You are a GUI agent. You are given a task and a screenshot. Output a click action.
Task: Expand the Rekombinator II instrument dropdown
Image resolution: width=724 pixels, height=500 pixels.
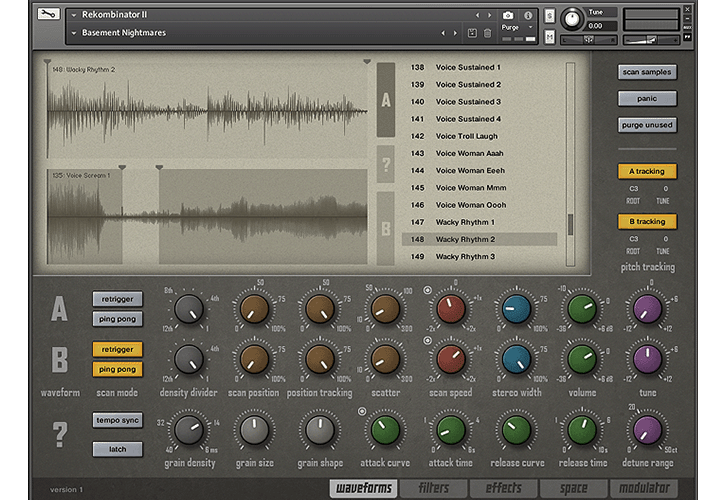click(x=74, y=15)
